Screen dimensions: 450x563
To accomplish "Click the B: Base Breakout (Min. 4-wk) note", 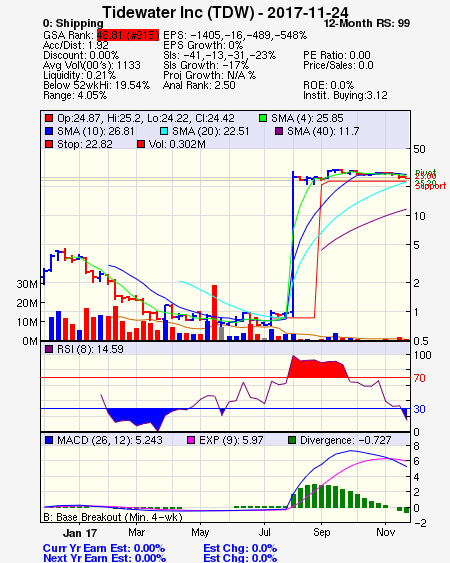I will 113,517.
